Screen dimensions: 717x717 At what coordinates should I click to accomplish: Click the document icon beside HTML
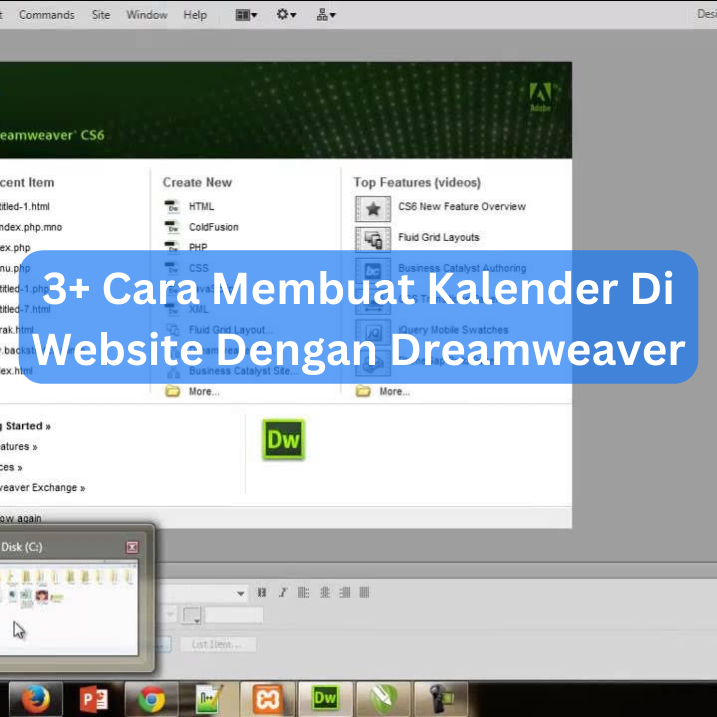[172, 206]
